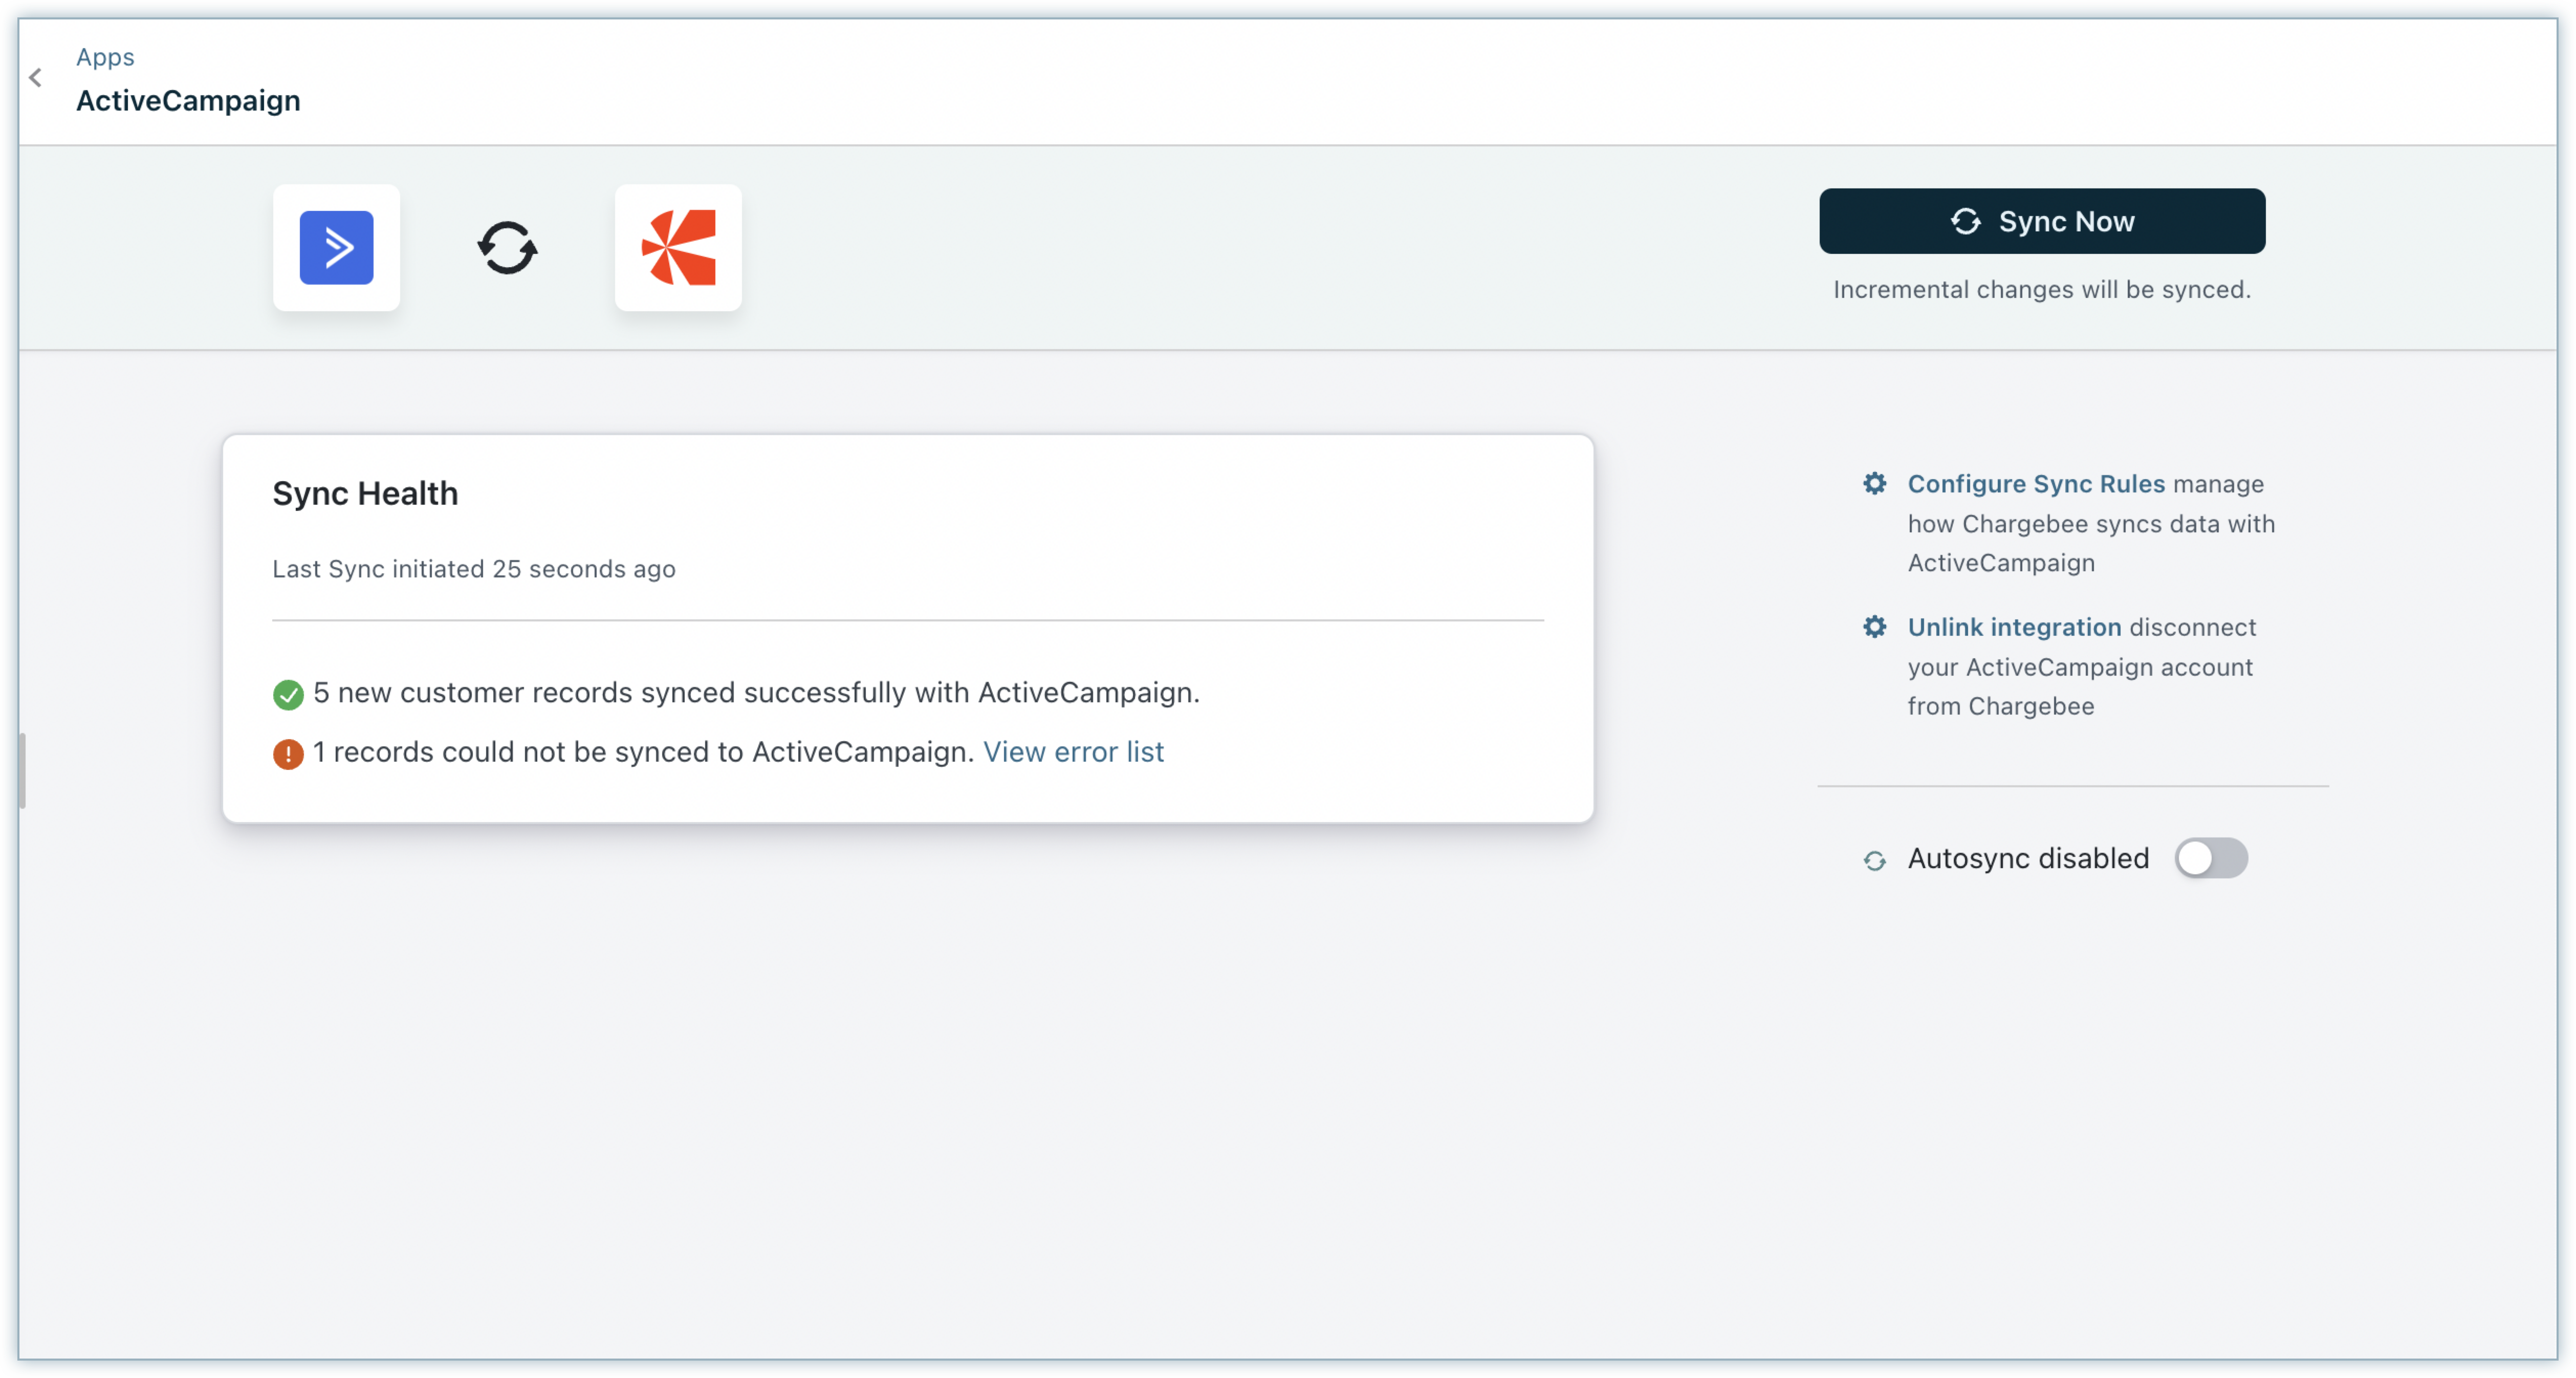Click the Unlink integration link
Image resolution: width=2576 pixels, height=1378 pixels.
[x=2013, y=627]
